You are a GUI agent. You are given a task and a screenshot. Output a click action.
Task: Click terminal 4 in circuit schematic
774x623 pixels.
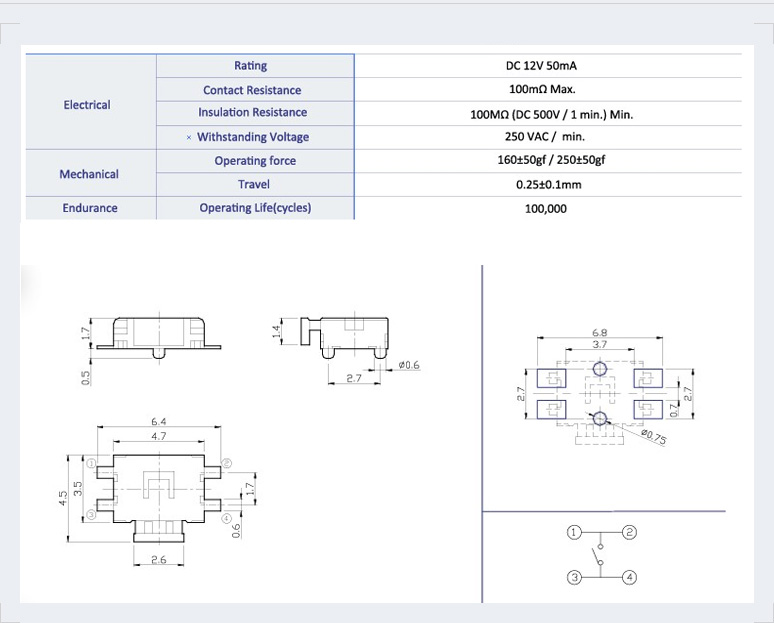click(x=629, y=577)
